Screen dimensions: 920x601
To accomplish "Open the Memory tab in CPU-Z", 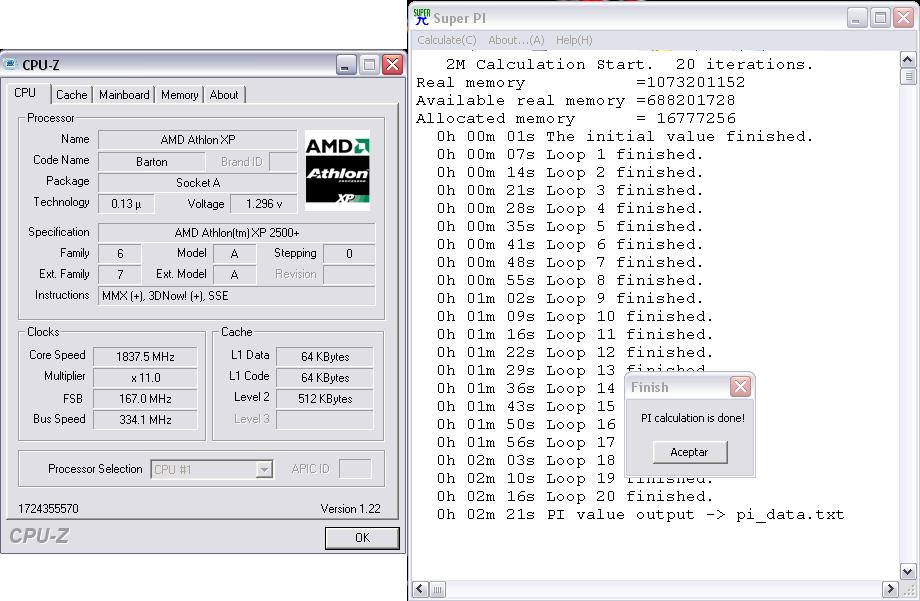I will pos(179,94).
